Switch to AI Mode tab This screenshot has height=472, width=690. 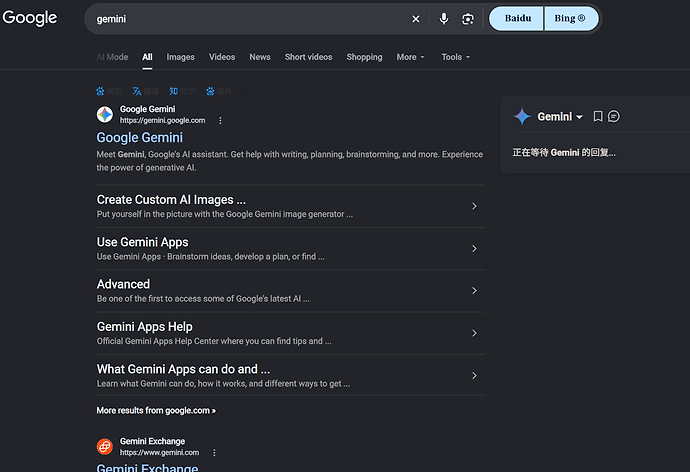coord(112,57)
